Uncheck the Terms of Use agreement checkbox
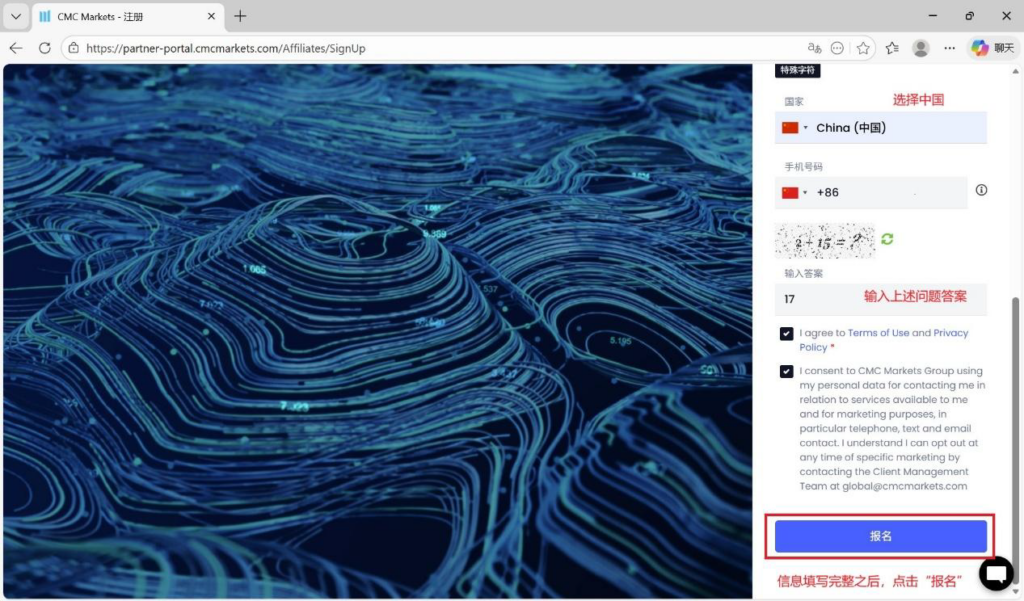Image resolution: width=1024 pixels, height=601 pixels. pos(787,334)
